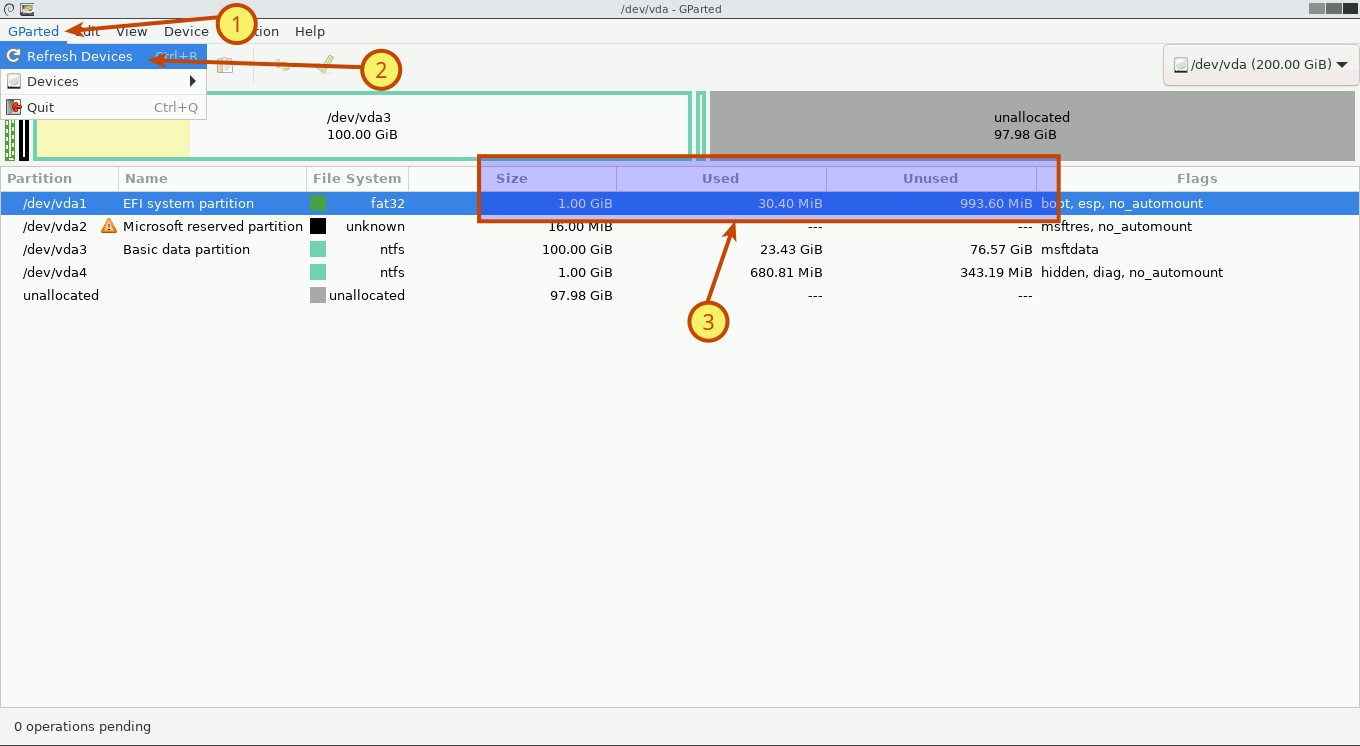Click the 'Basic data partition' name cell
This screenshot has height=746, width=1360.
186,249
